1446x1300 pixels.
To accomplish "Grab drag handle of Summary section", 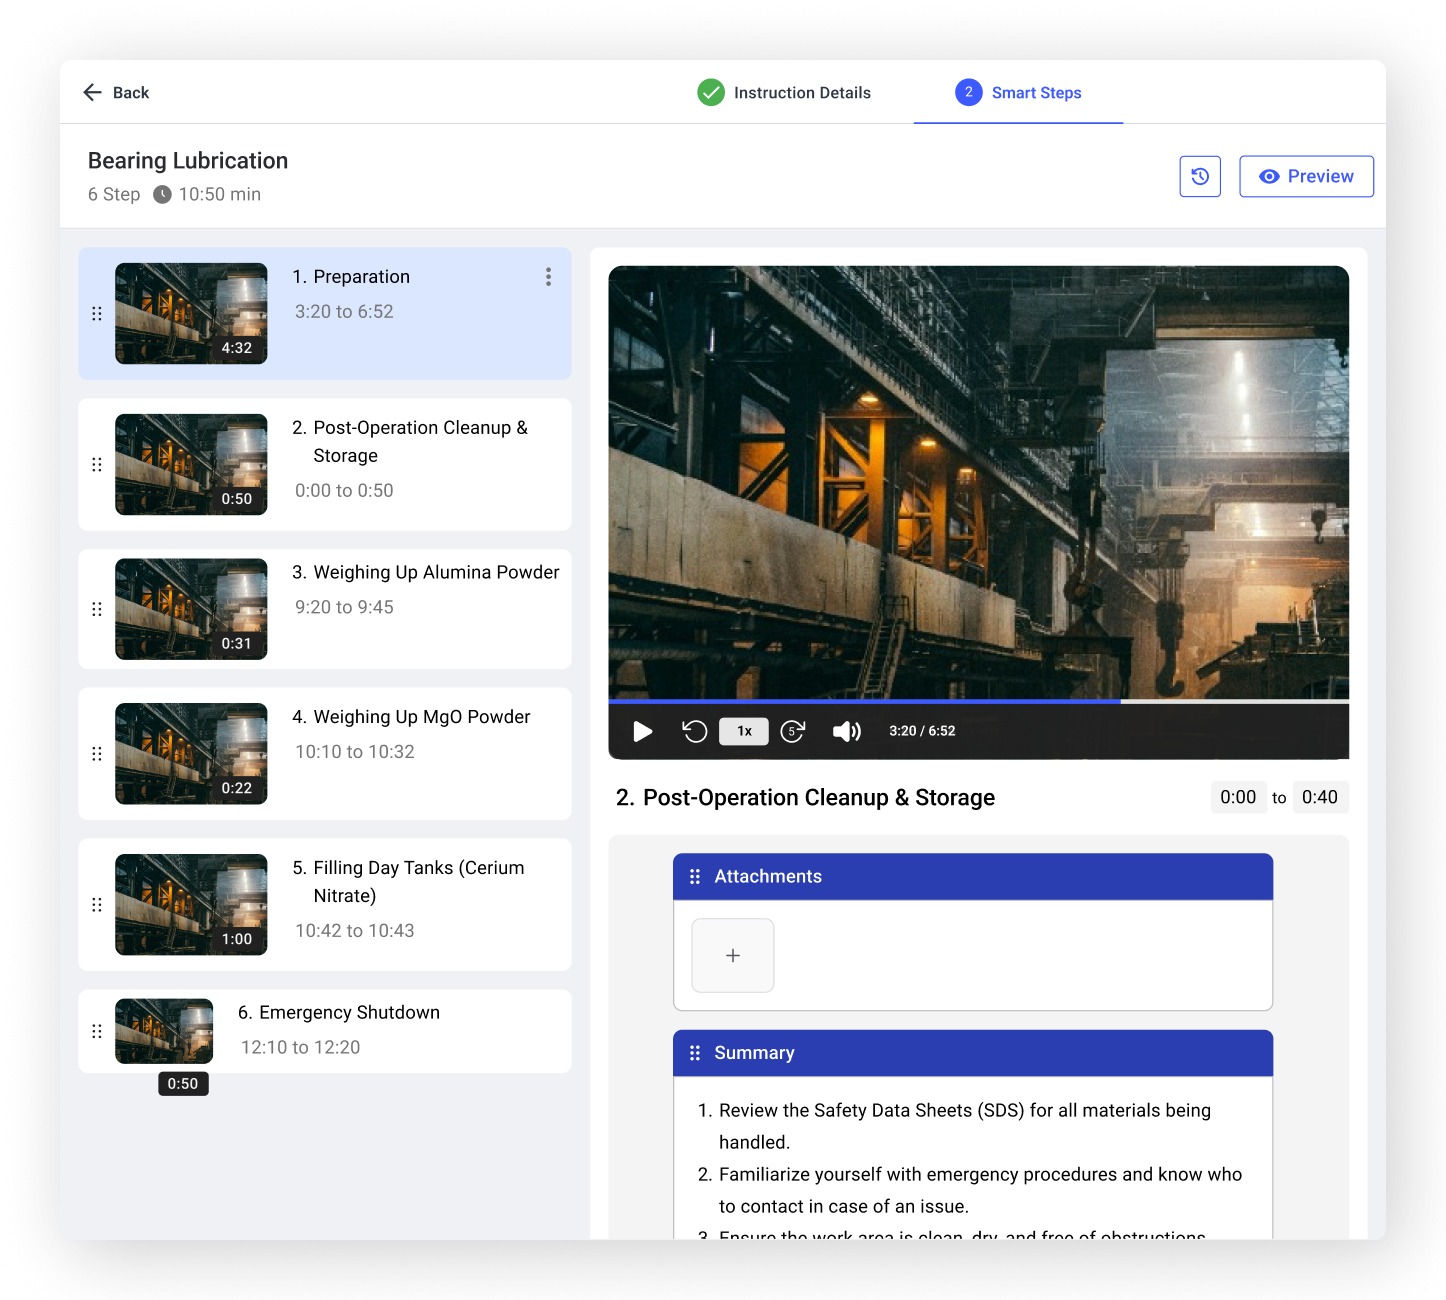I will coord(695,1053).
